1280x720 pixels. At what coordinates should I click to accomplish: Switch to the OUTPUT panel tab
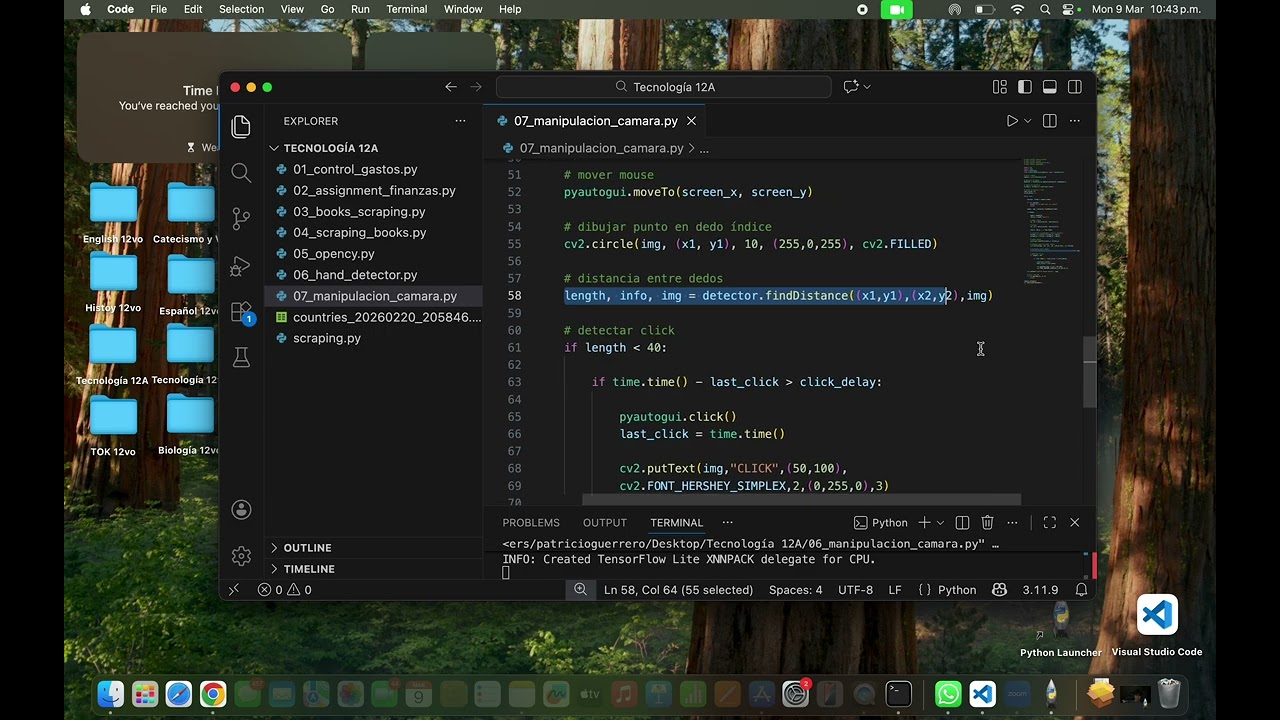pyautogui.click(x=605, y=523)
